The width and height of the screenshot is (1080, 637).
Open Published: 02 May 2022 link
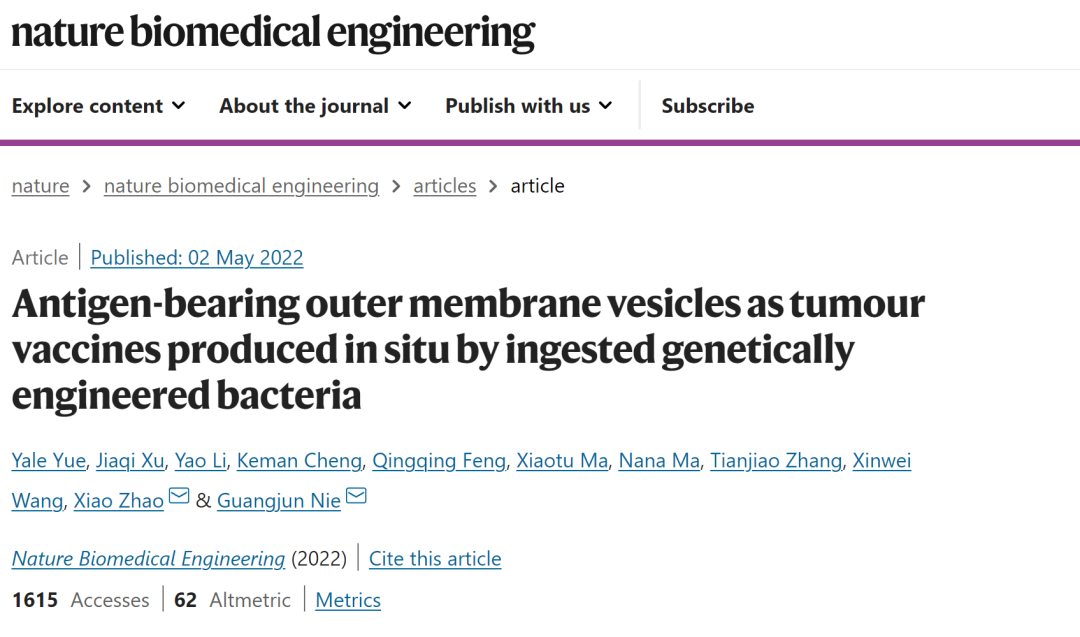pyautogui.click(x=197, y=258)
